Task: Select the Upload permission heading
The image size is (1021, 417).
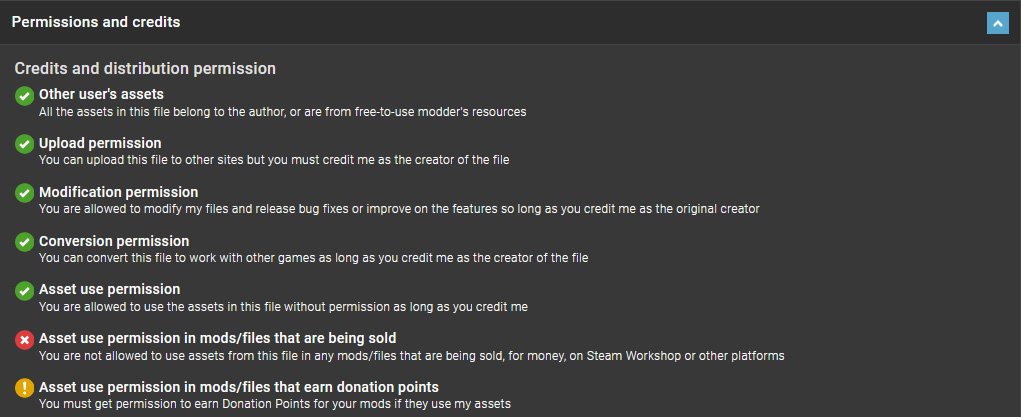Action: [x=100, y=143]
